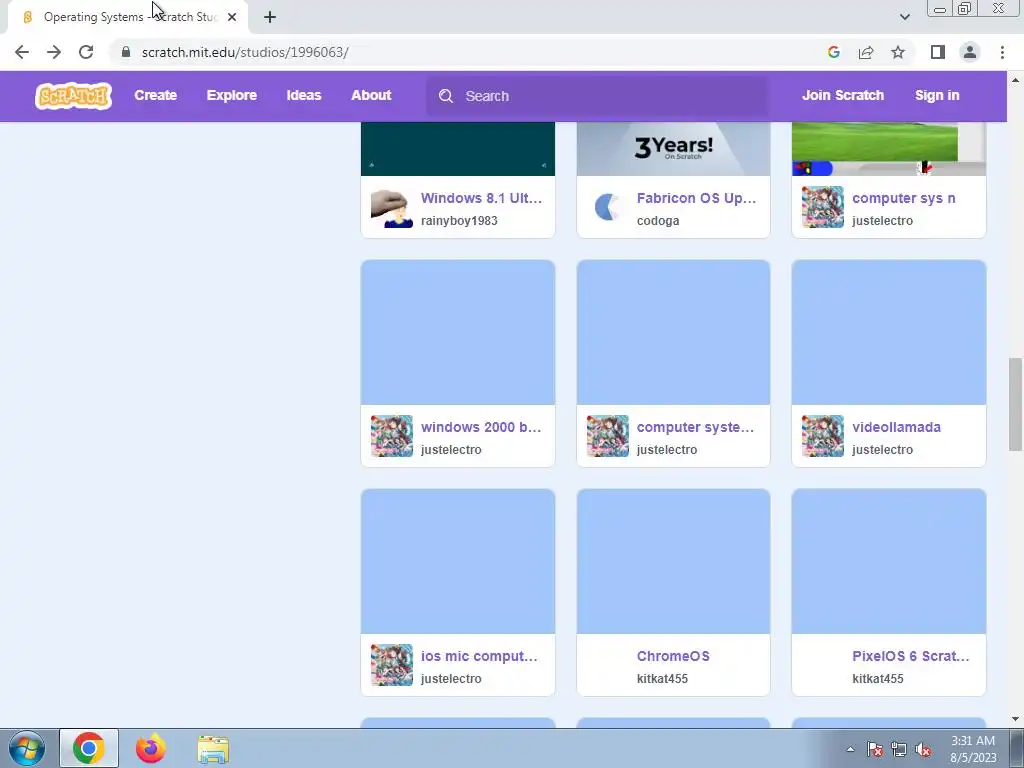This screenshot has height=768, width=1024.
Task: Click the search magnifier icon
Action: pyautogui.click(x=446, y=96)
